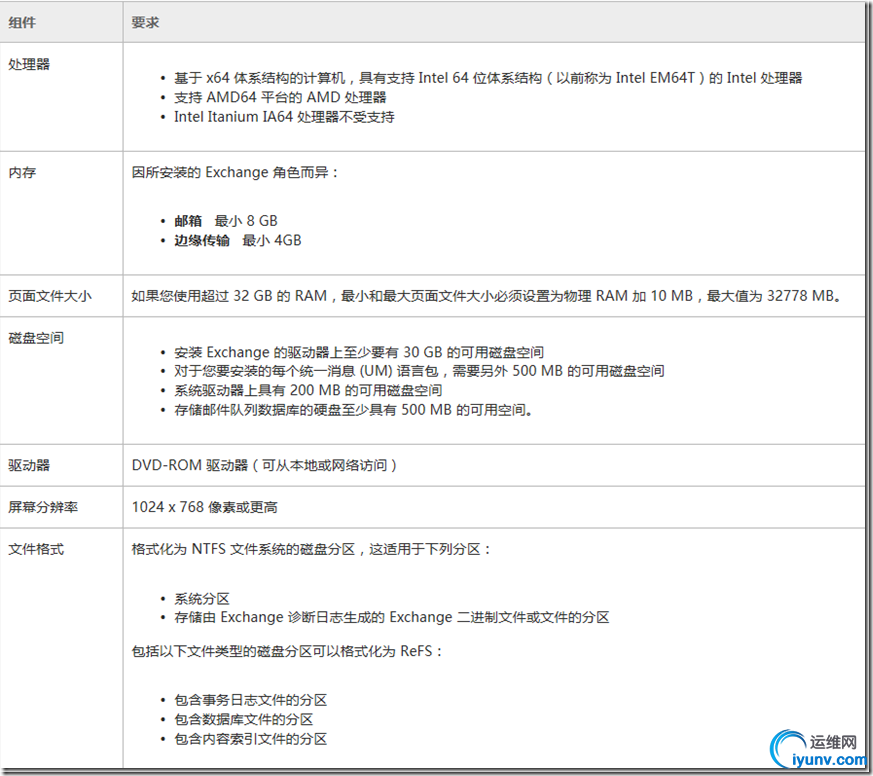Screen dimensions: 873x776
Task: Click 因所安装的 Exchange 角色而异 text
Action: tap(234, 173)
